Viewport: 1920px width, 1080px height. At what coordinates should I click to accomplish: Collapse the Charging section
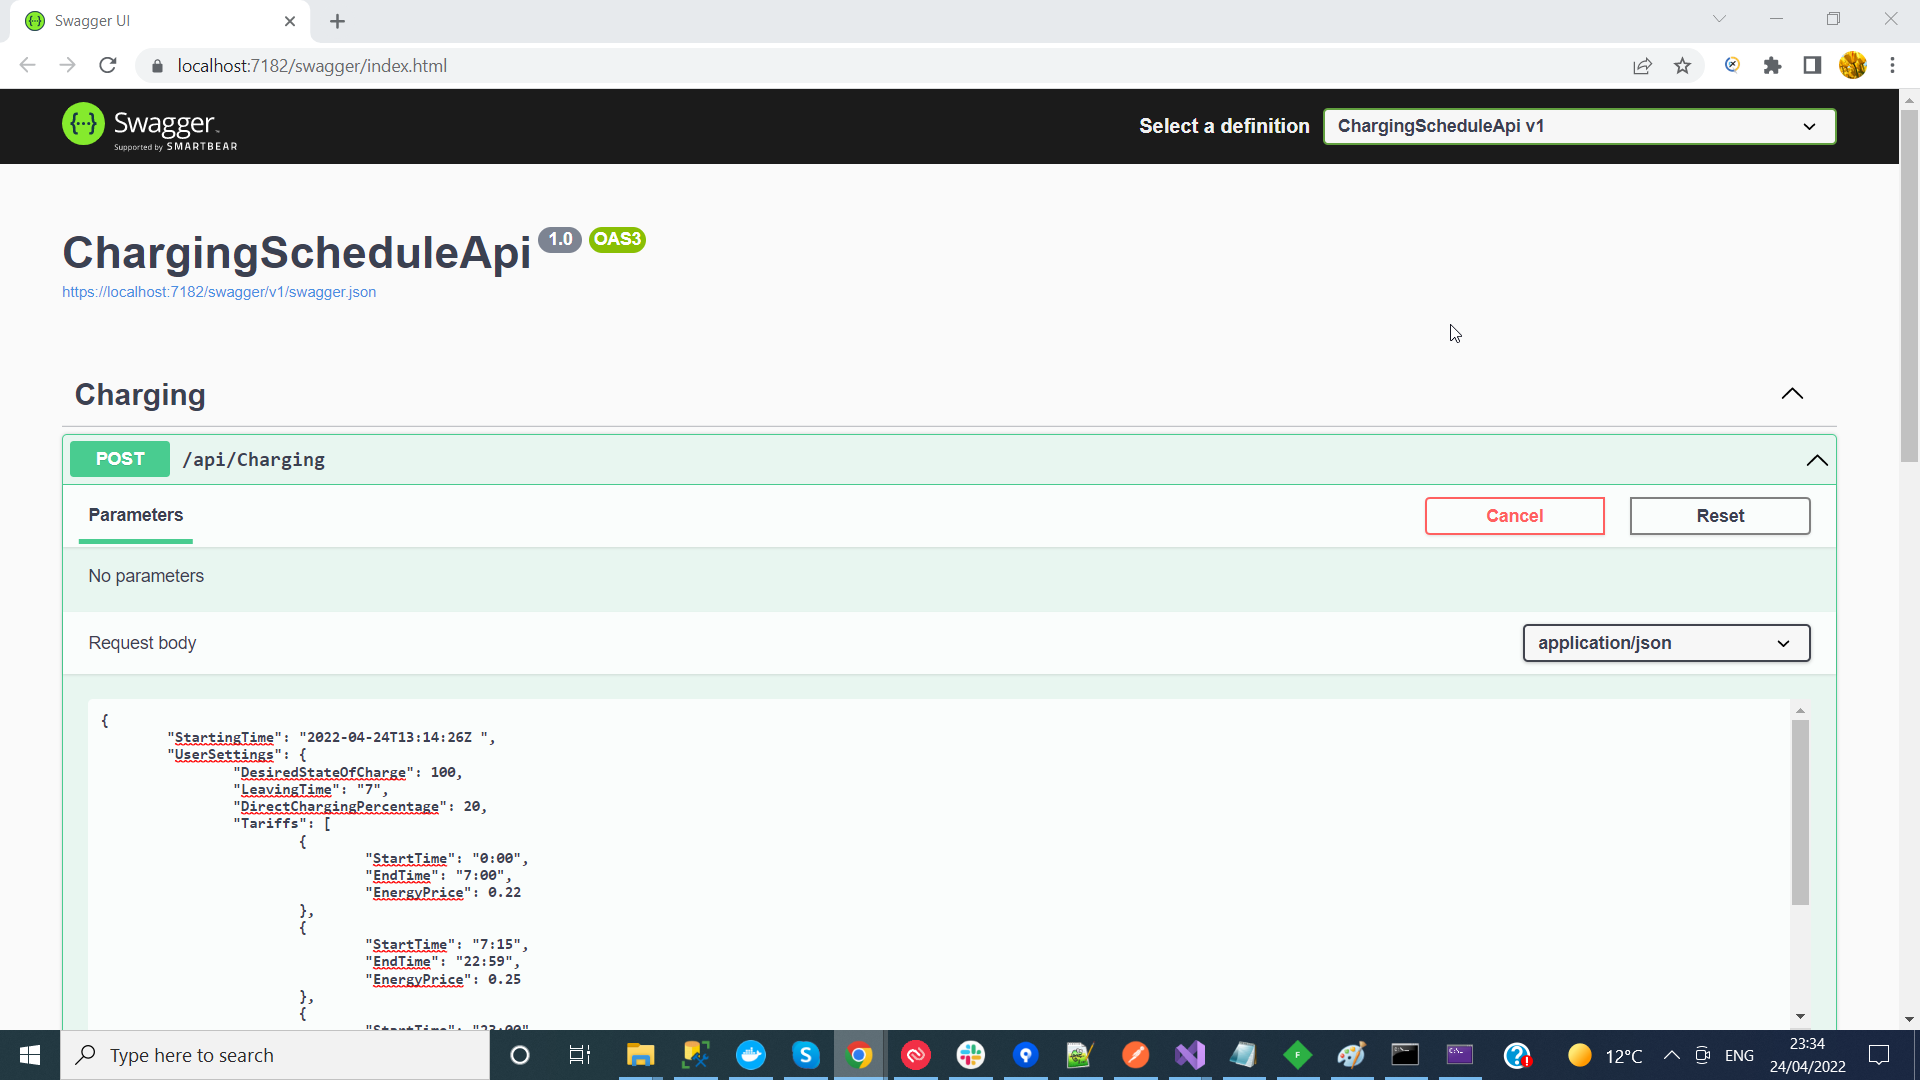[1792, 394]
